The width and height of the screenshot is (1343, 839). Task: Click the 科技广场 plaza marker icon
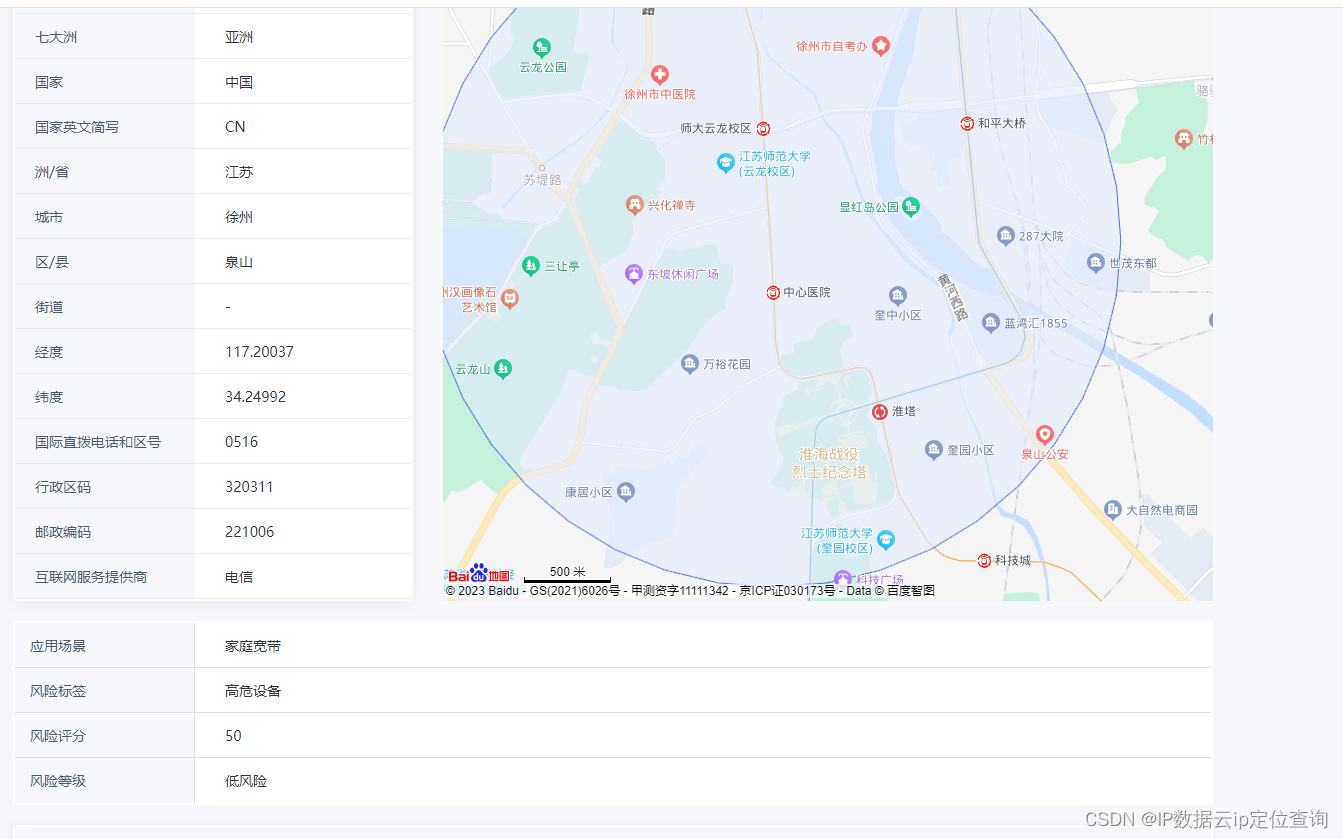843,579
